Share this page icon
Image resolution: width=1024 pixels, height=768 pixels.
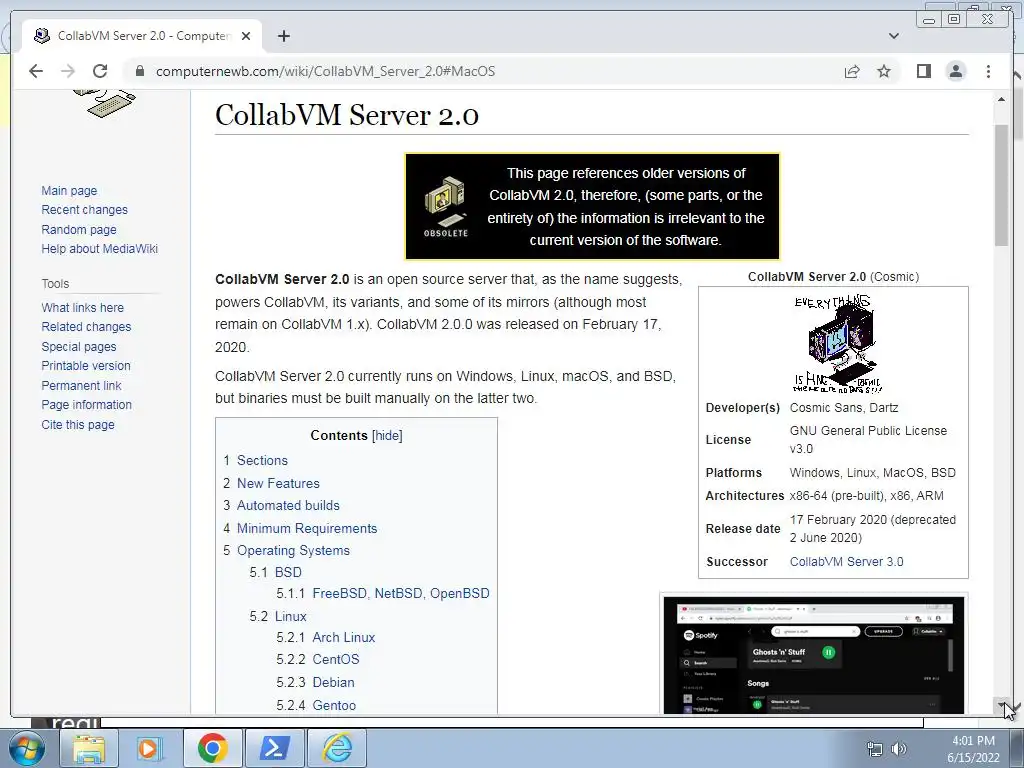852,71
